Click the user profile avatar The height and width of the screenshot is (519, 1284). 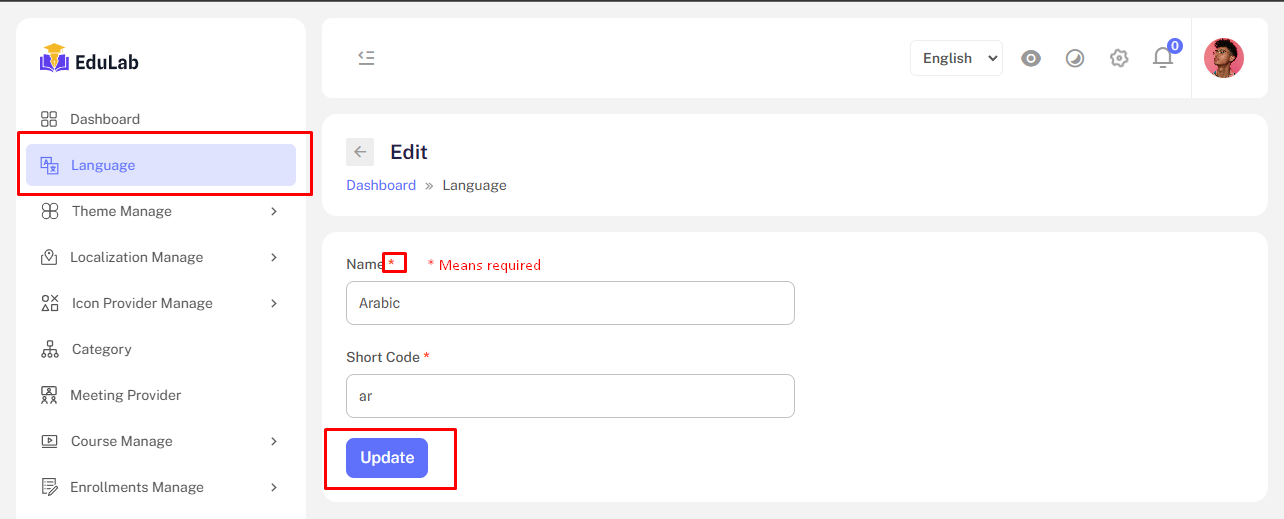[x=1223, y=58]
